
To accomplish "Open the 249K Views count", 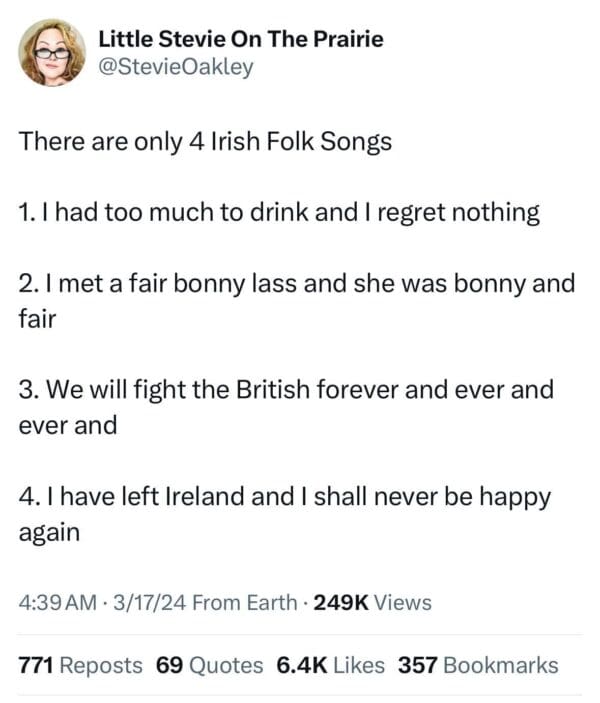I will tap(372, 602).
